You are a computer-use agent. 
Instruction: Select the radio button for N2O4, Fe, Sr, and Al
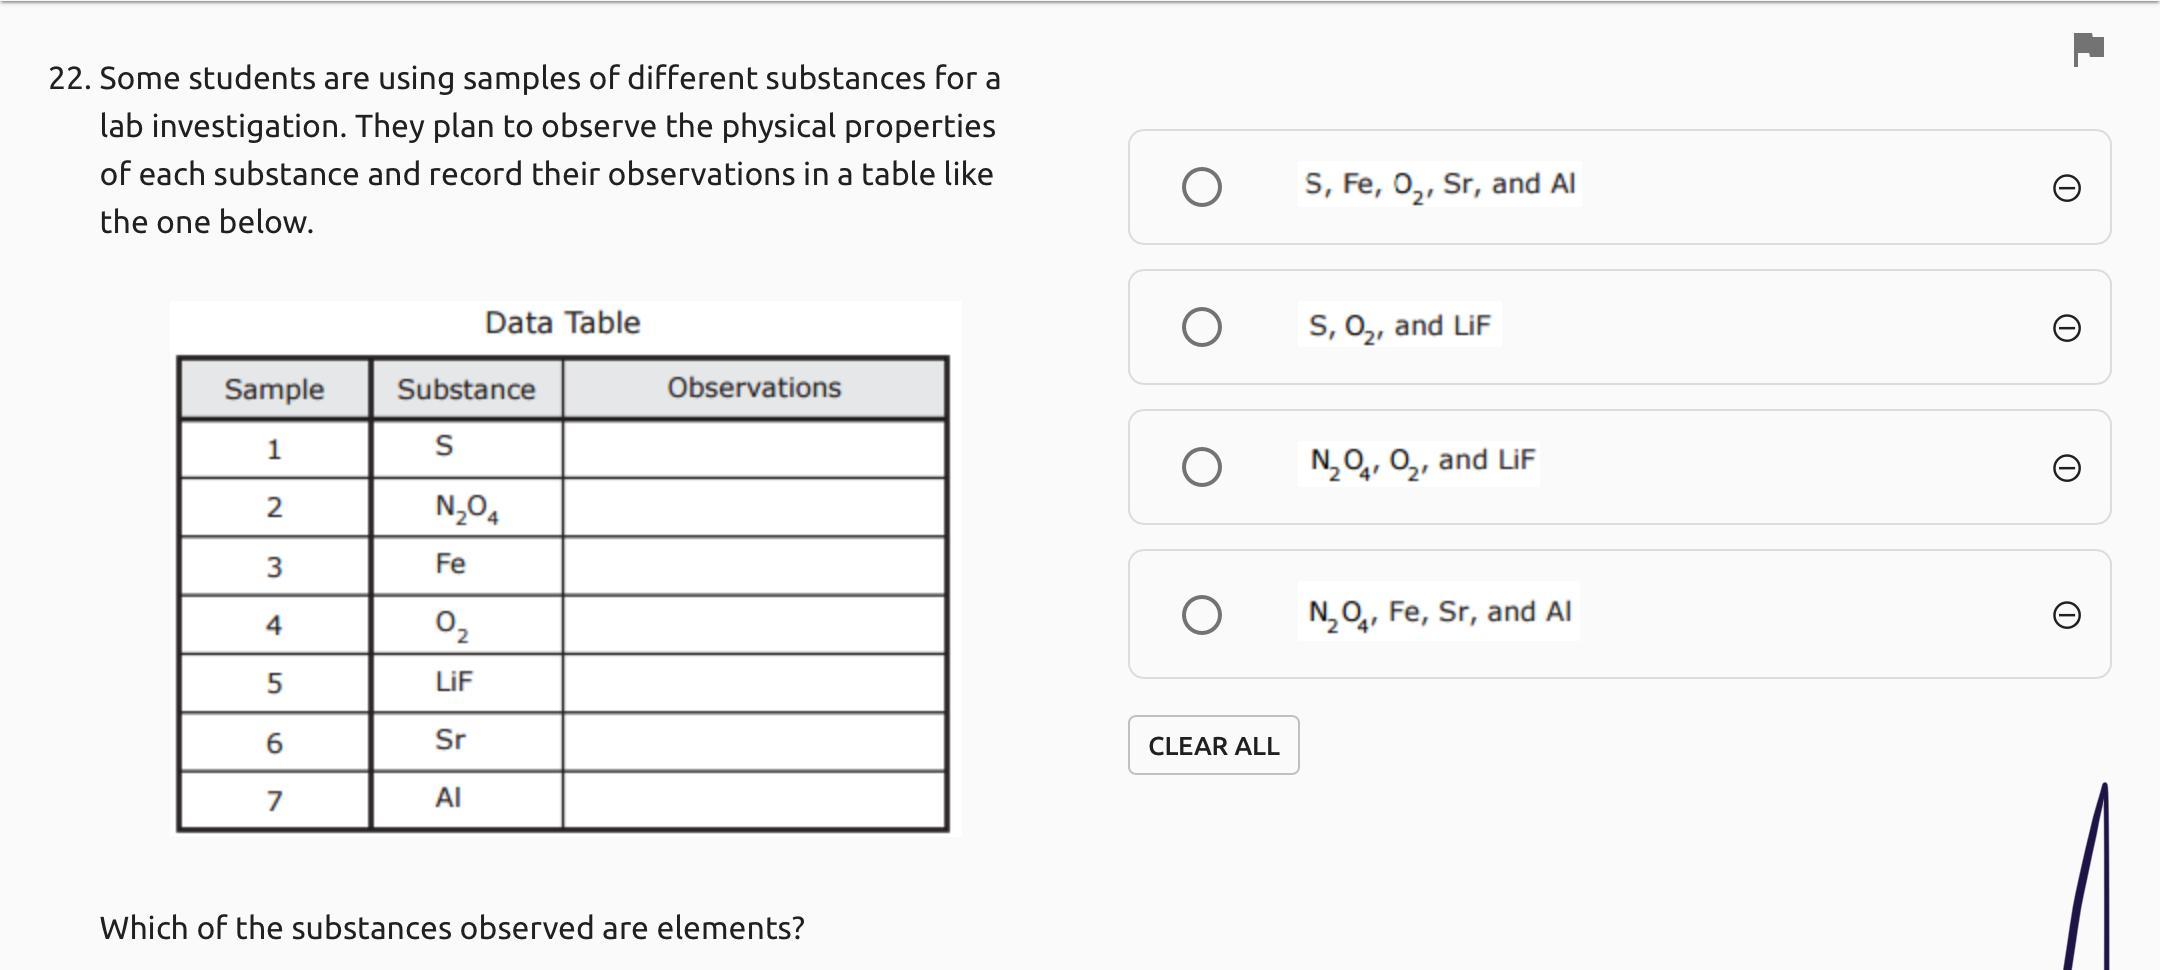1201,615
